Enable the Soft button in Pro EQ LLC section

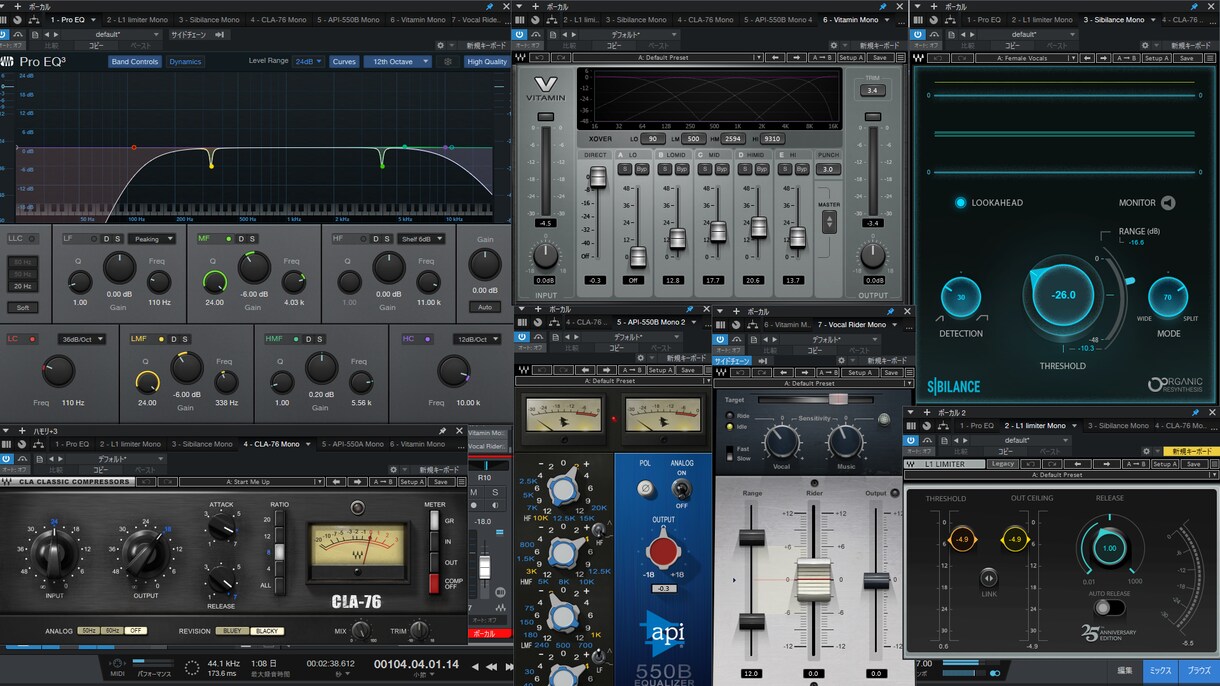click(22, 308)
